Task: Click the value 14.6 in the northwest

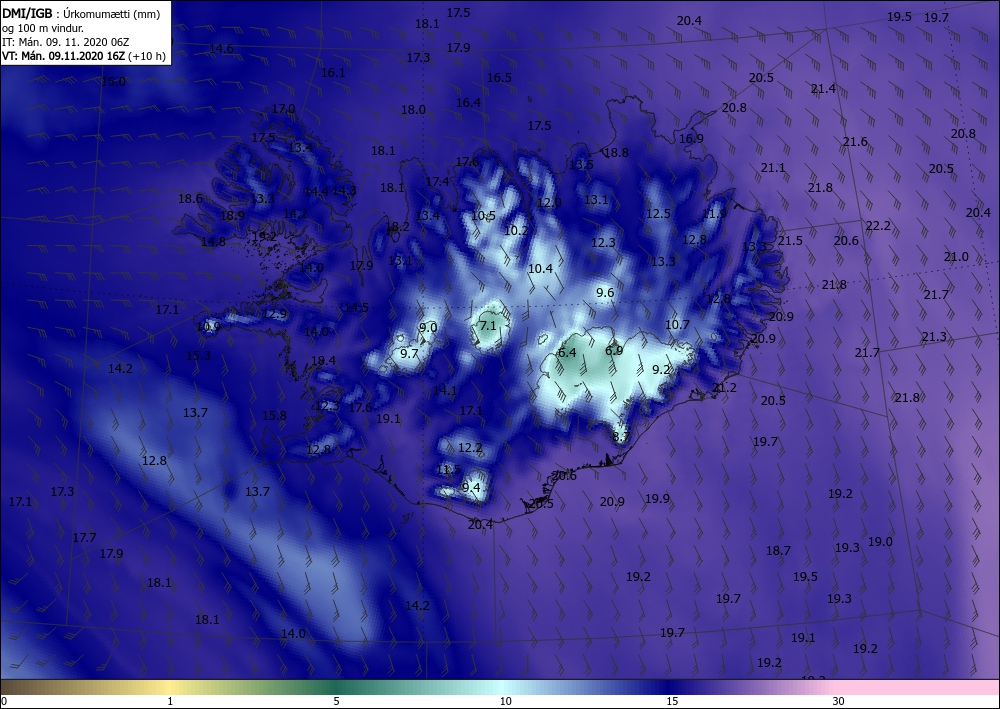Action: pyautogui.click(x=221, y=48)
